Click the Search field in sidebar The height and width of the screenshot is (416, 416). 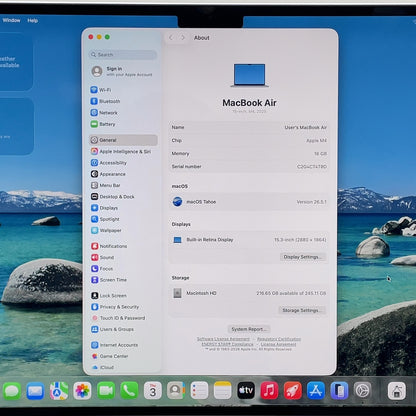[123, 54]
